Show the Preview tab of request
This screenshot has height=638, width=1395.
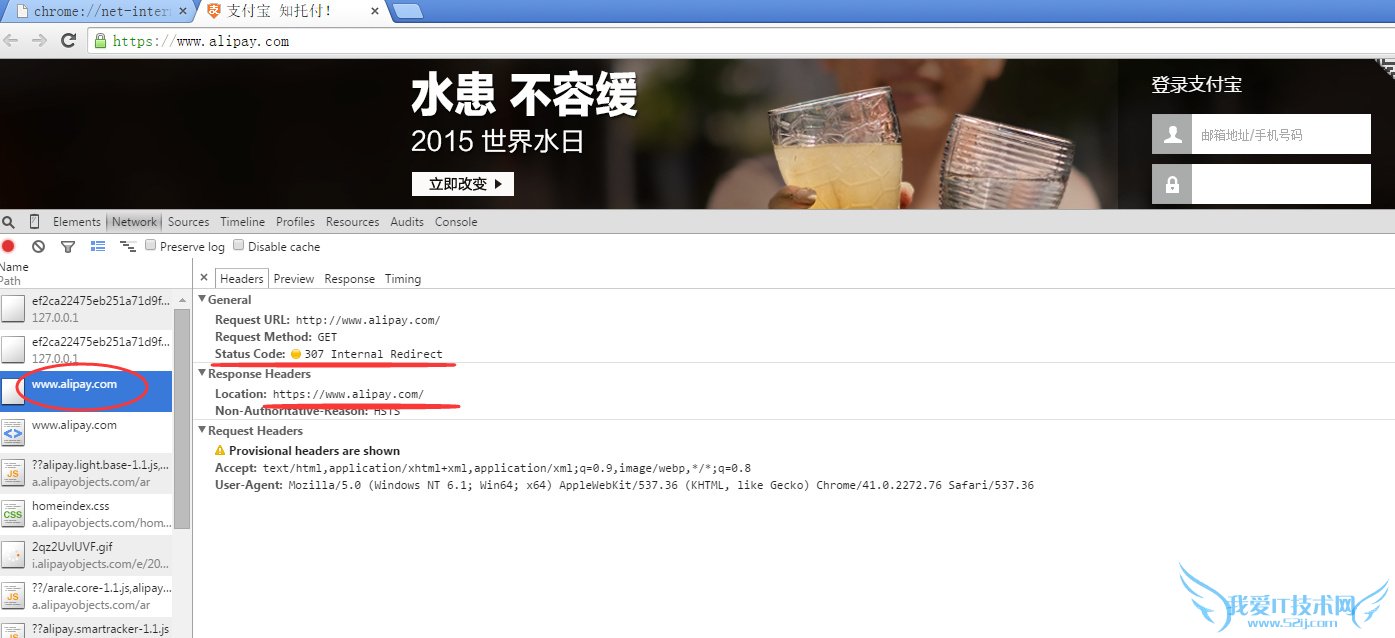[294, 279]
